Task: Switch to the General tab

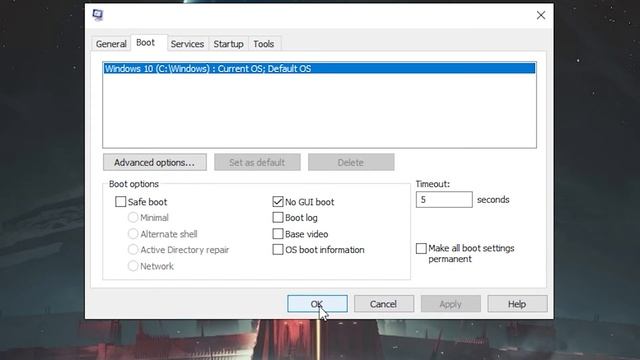Action: [111, 44]
